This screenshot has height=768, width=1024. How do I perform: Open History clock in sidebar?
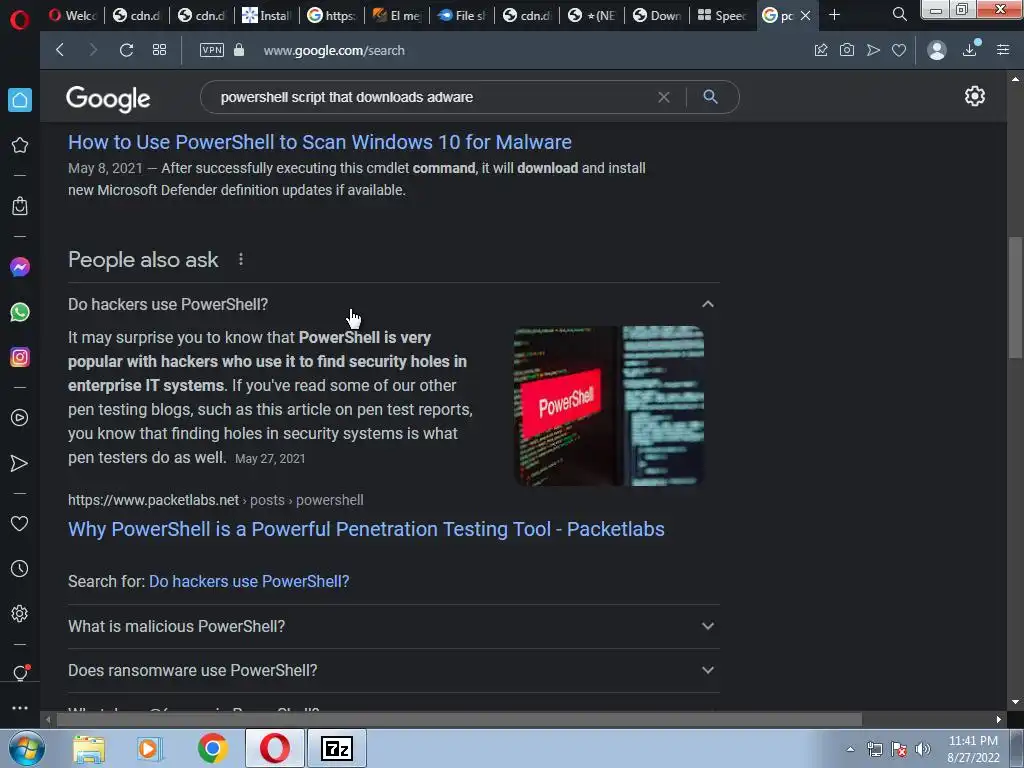tap(20, 569)
